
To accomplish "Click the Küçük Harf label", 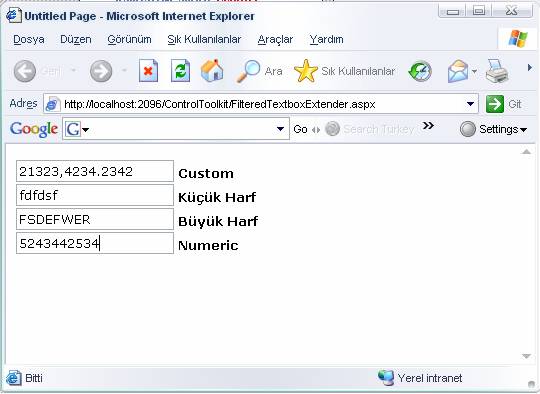I will (x=217, y=197).
